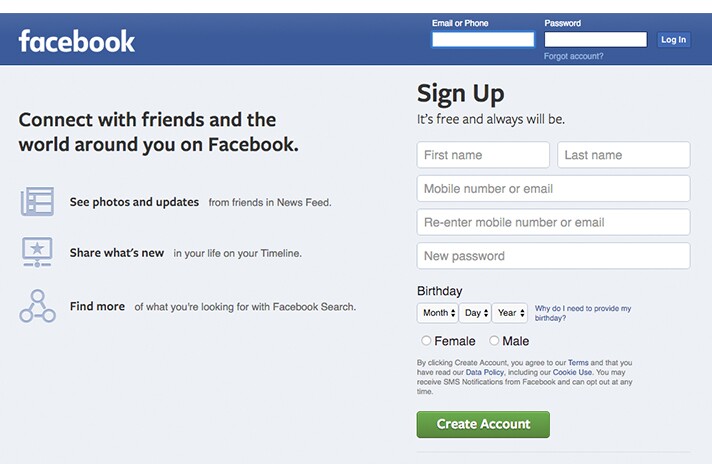Click the Facebook Search graph icon

(37, 306)
